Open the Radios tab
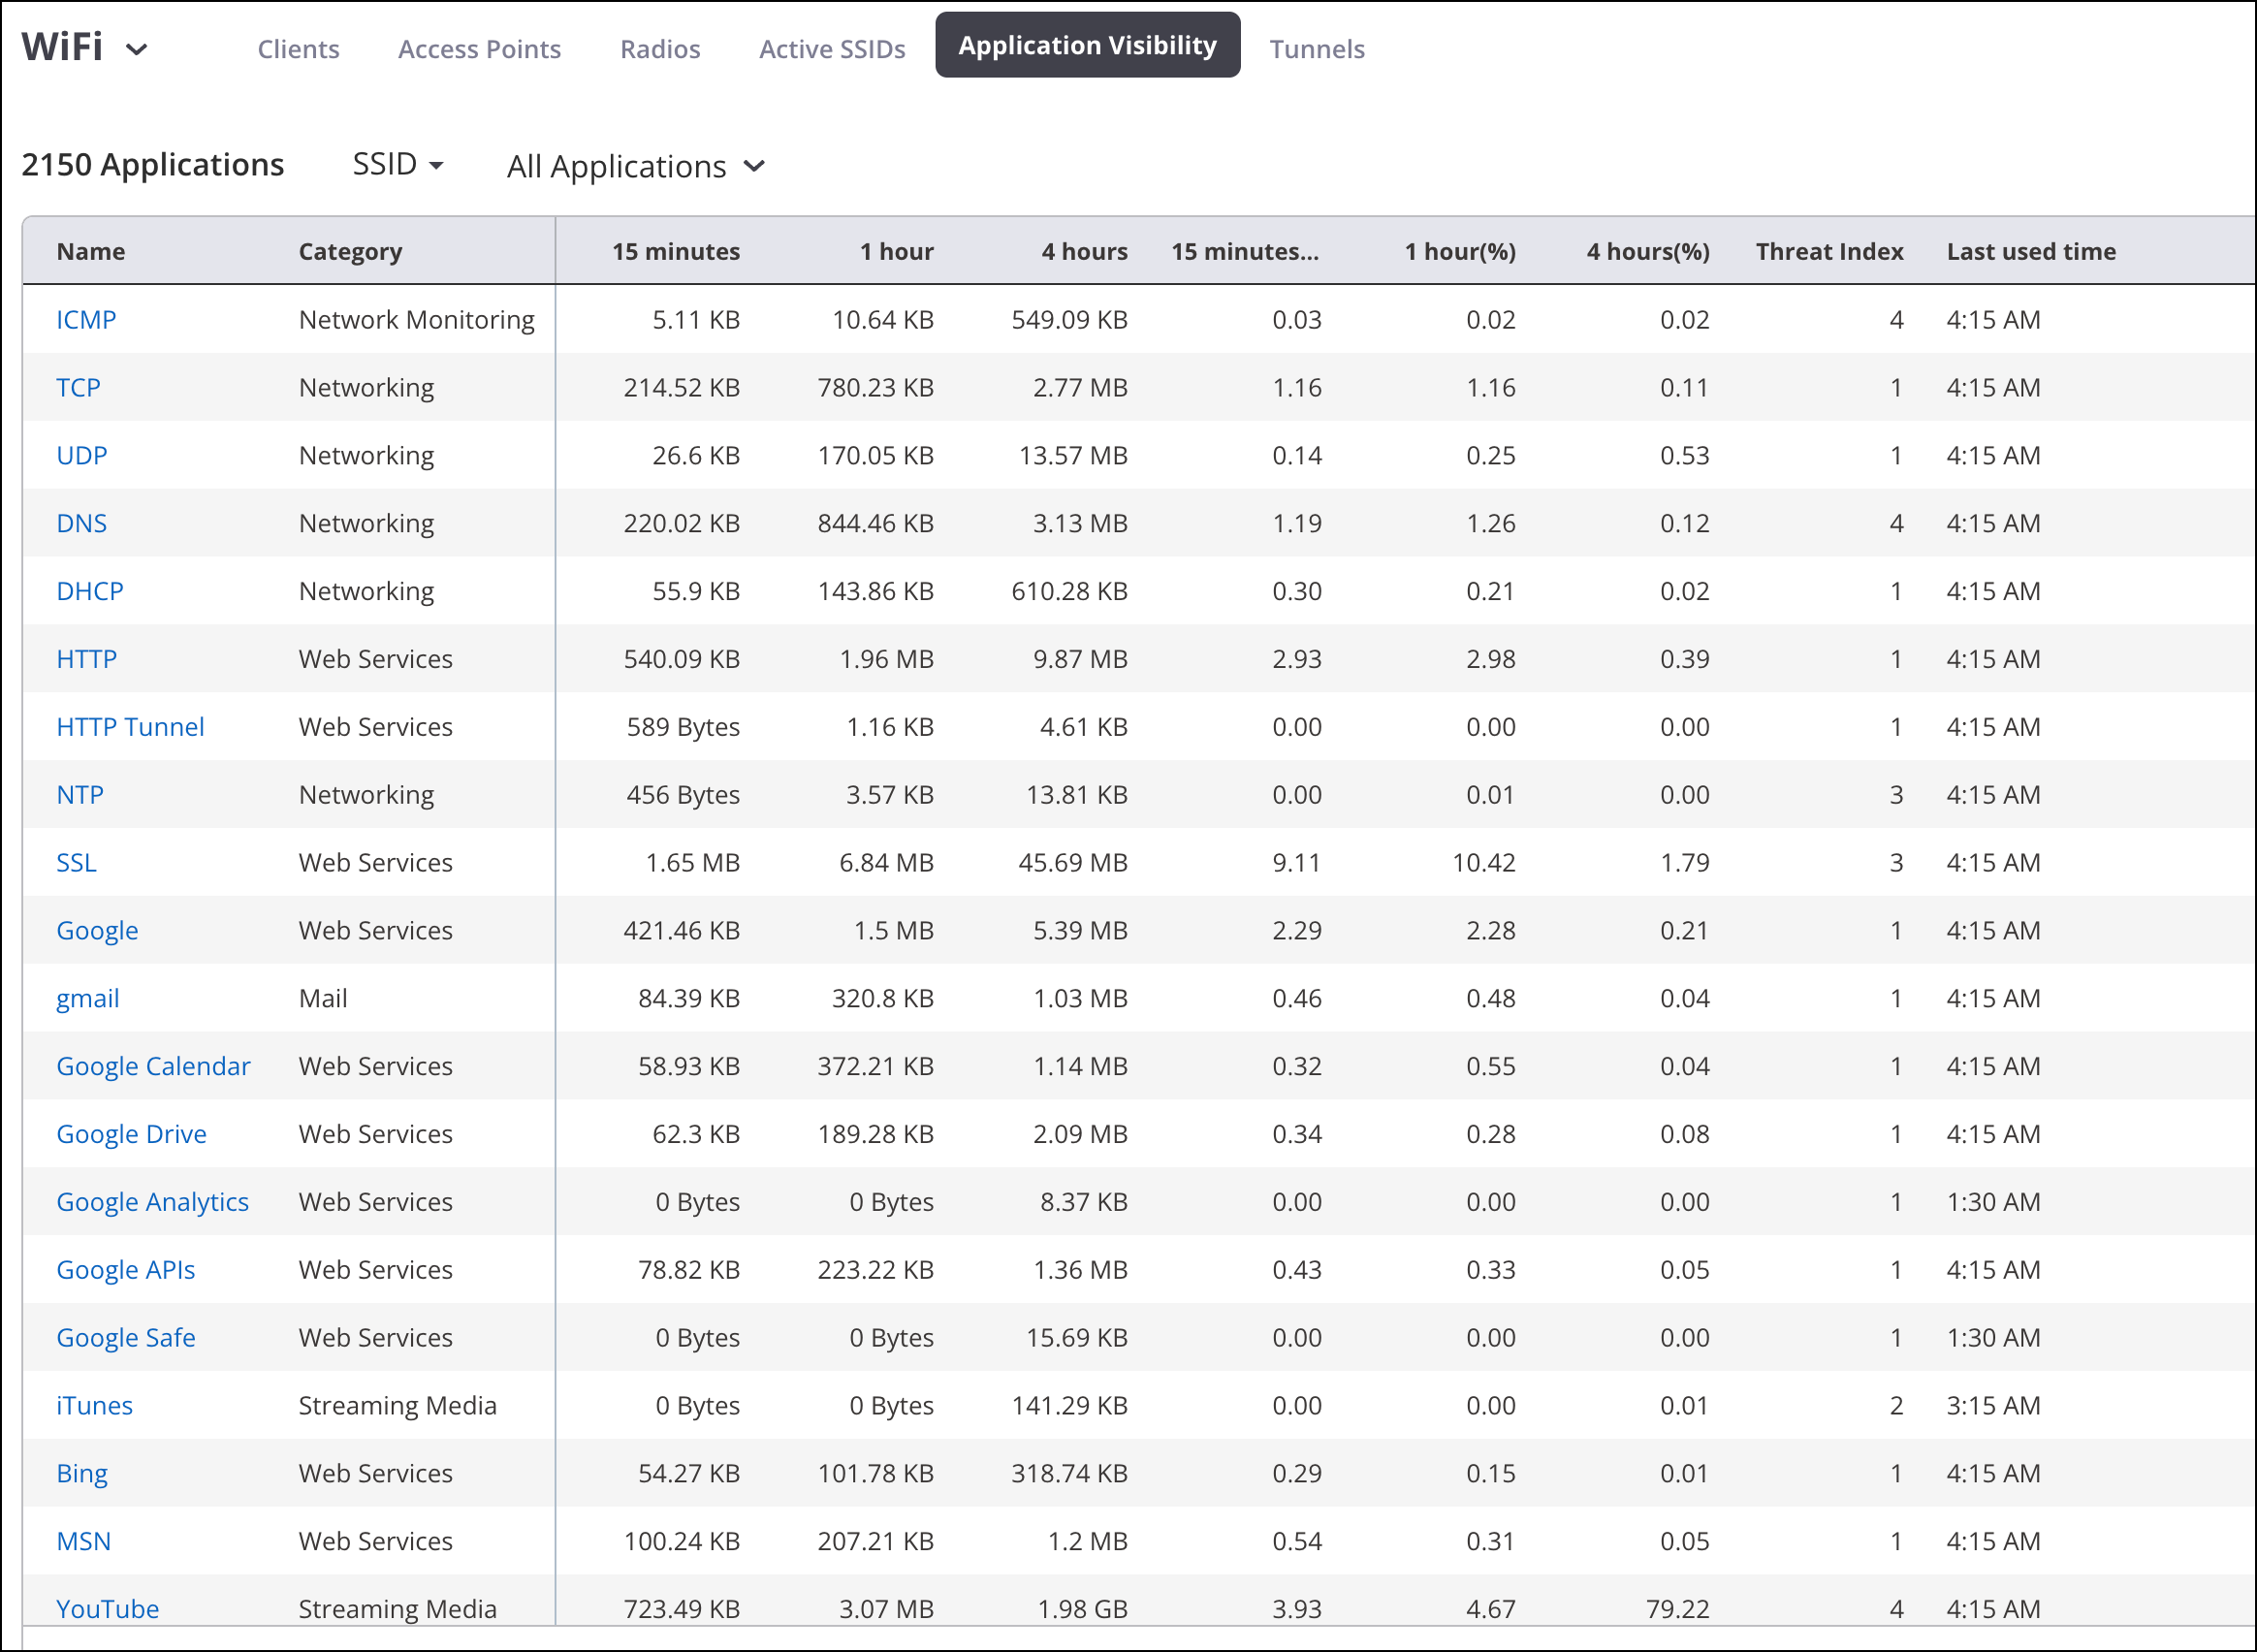The width and height of the screenshot is (2257, 1652). coord(659,48)
